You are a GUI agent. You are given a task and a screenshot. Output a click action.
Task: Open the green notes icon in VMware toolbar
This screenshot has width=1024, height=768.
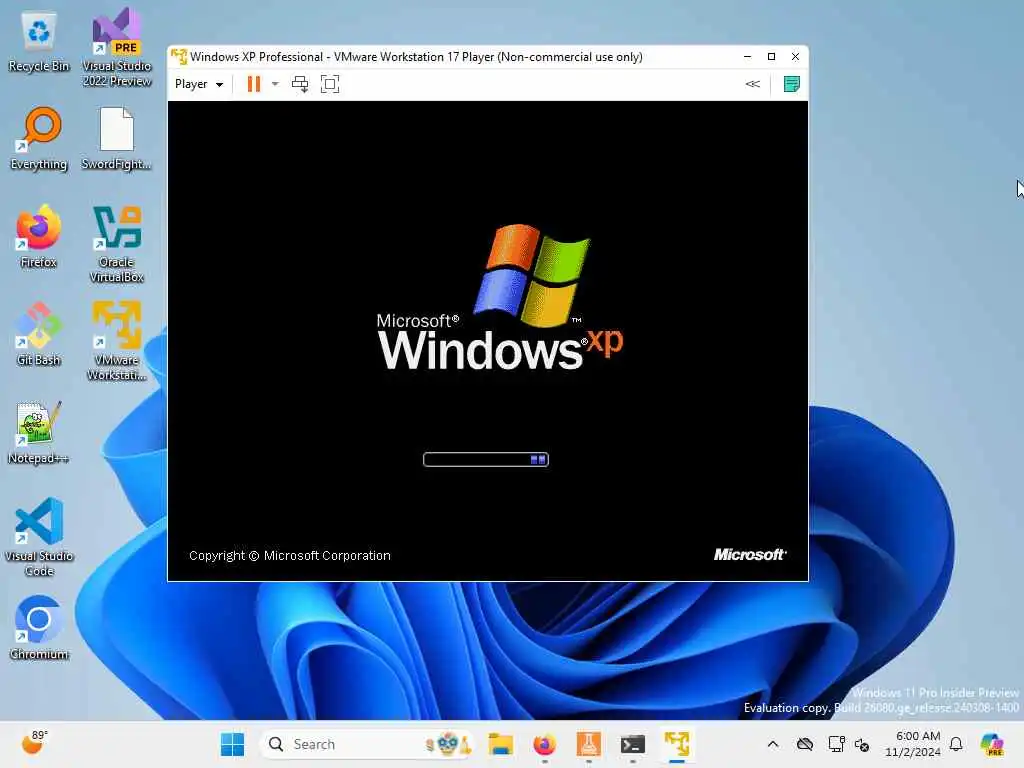click(x=792, y=84)
